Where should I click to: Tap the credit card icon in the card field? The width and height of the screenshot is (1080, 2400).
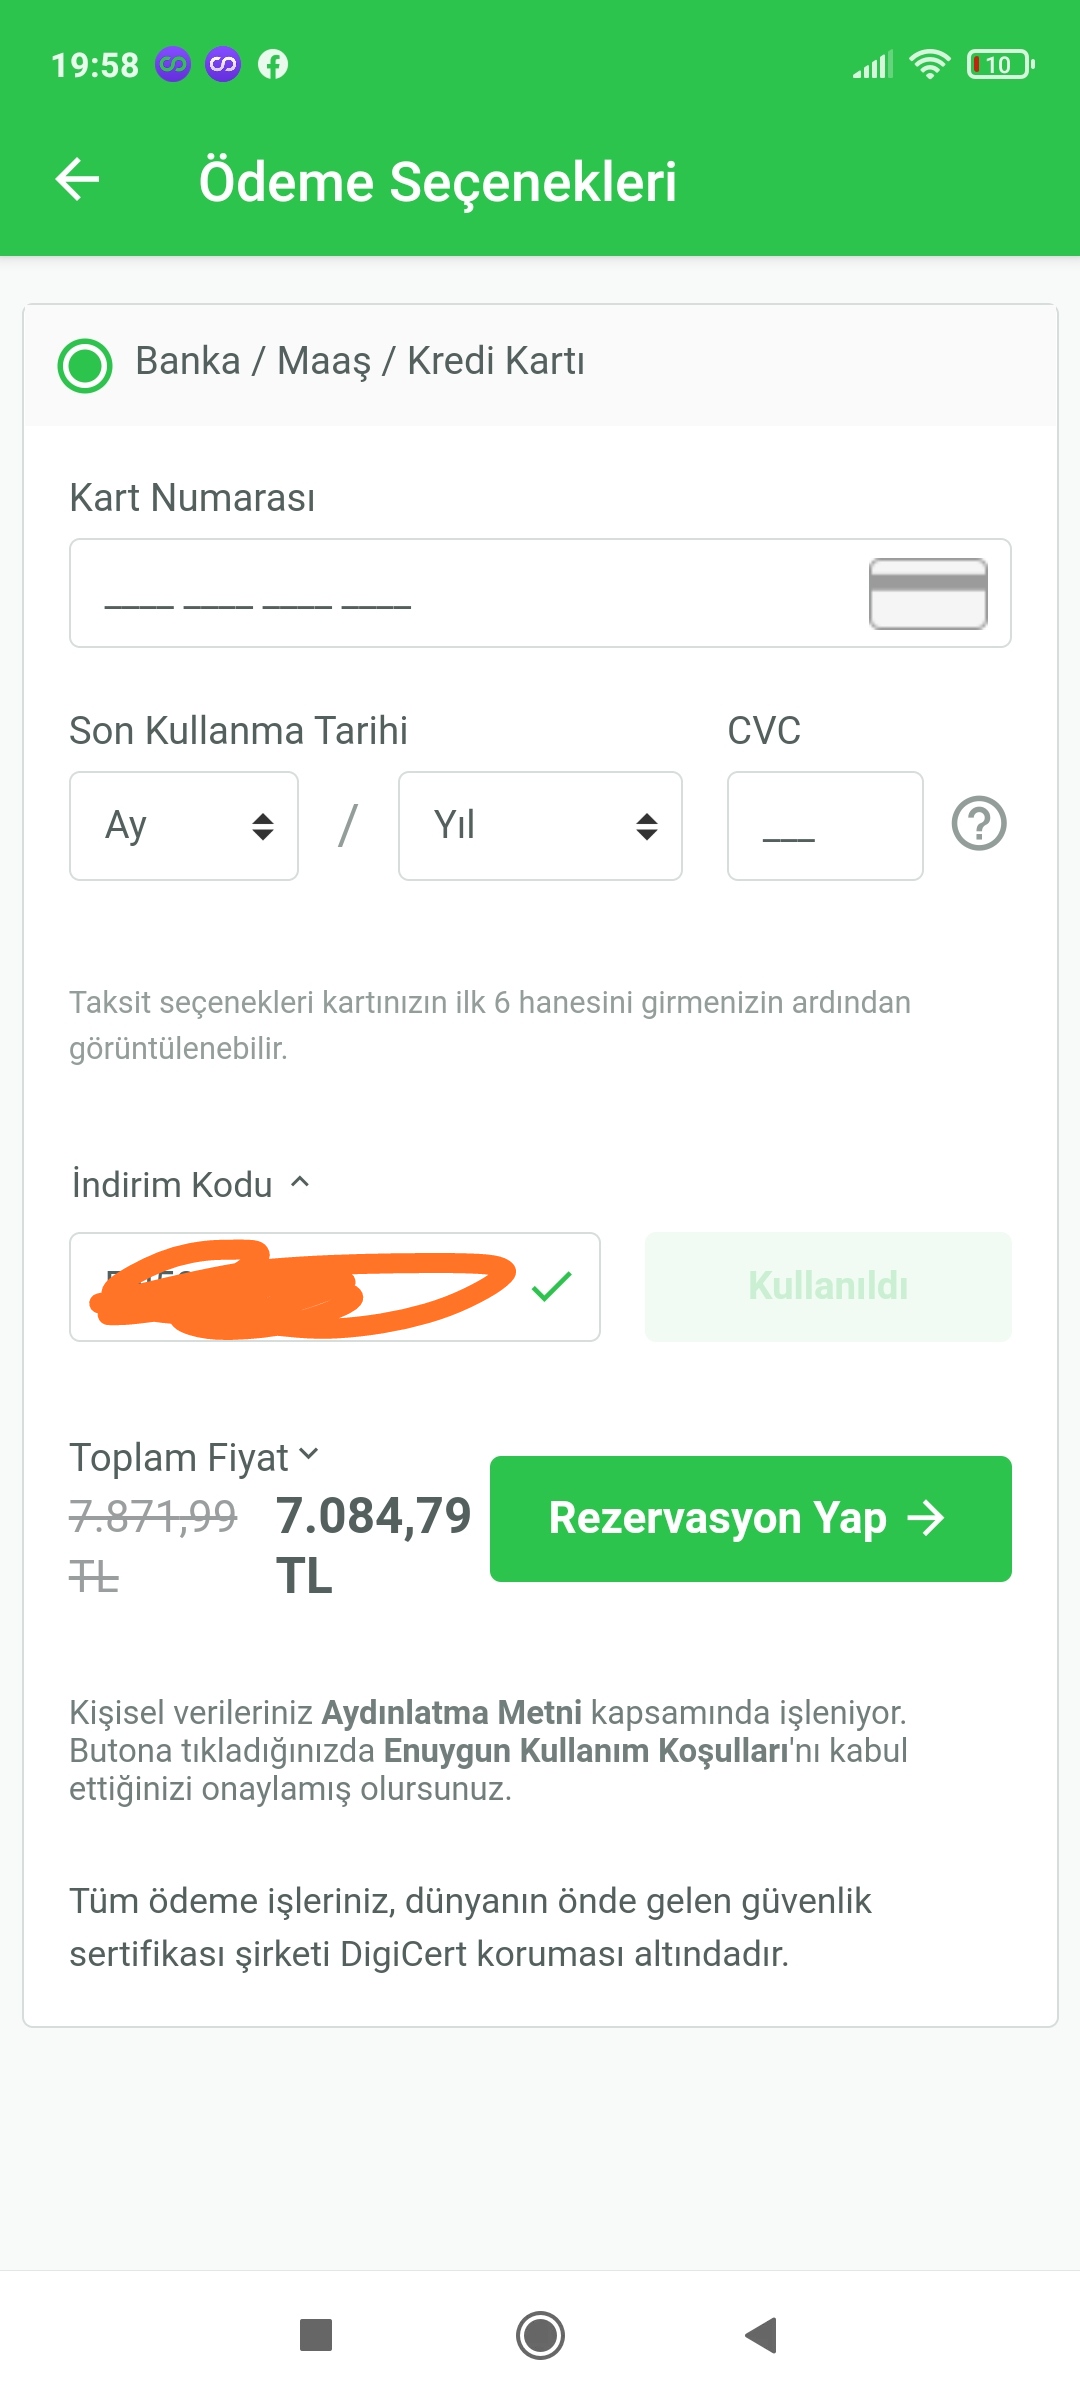pyautogui.click(x=928, y=594)
